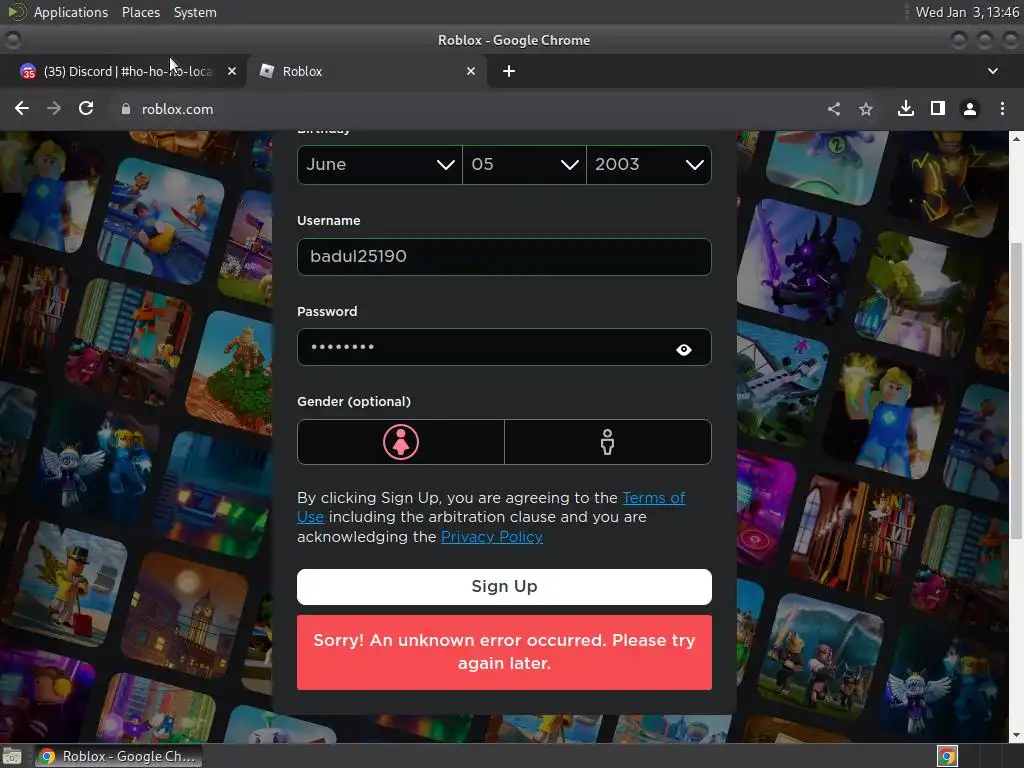Open the Terms of Use link
Screen dimensions: 1024x768
[654, 498]
